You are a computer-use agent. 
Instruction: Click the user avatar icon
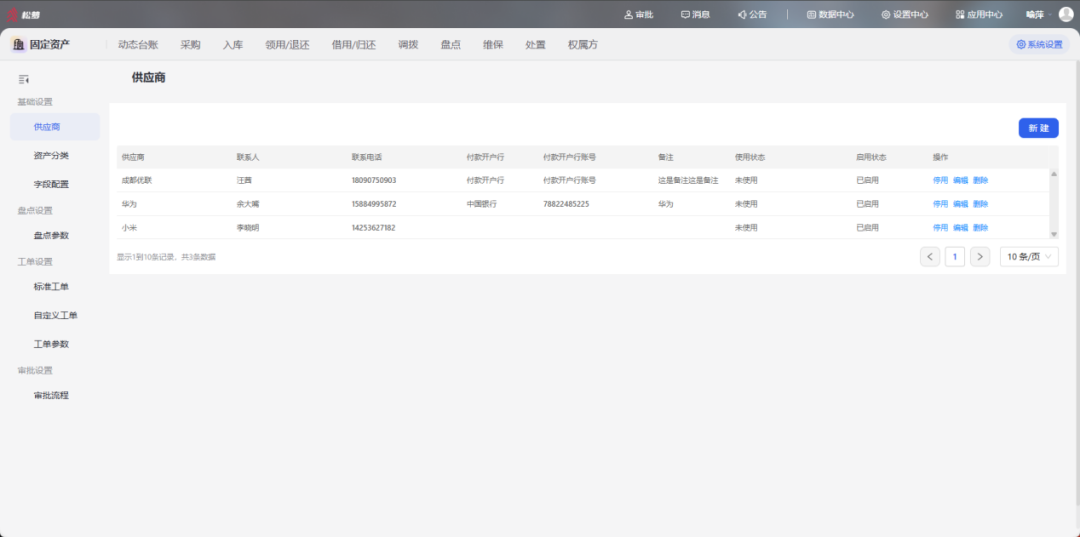click(1066, 14)
